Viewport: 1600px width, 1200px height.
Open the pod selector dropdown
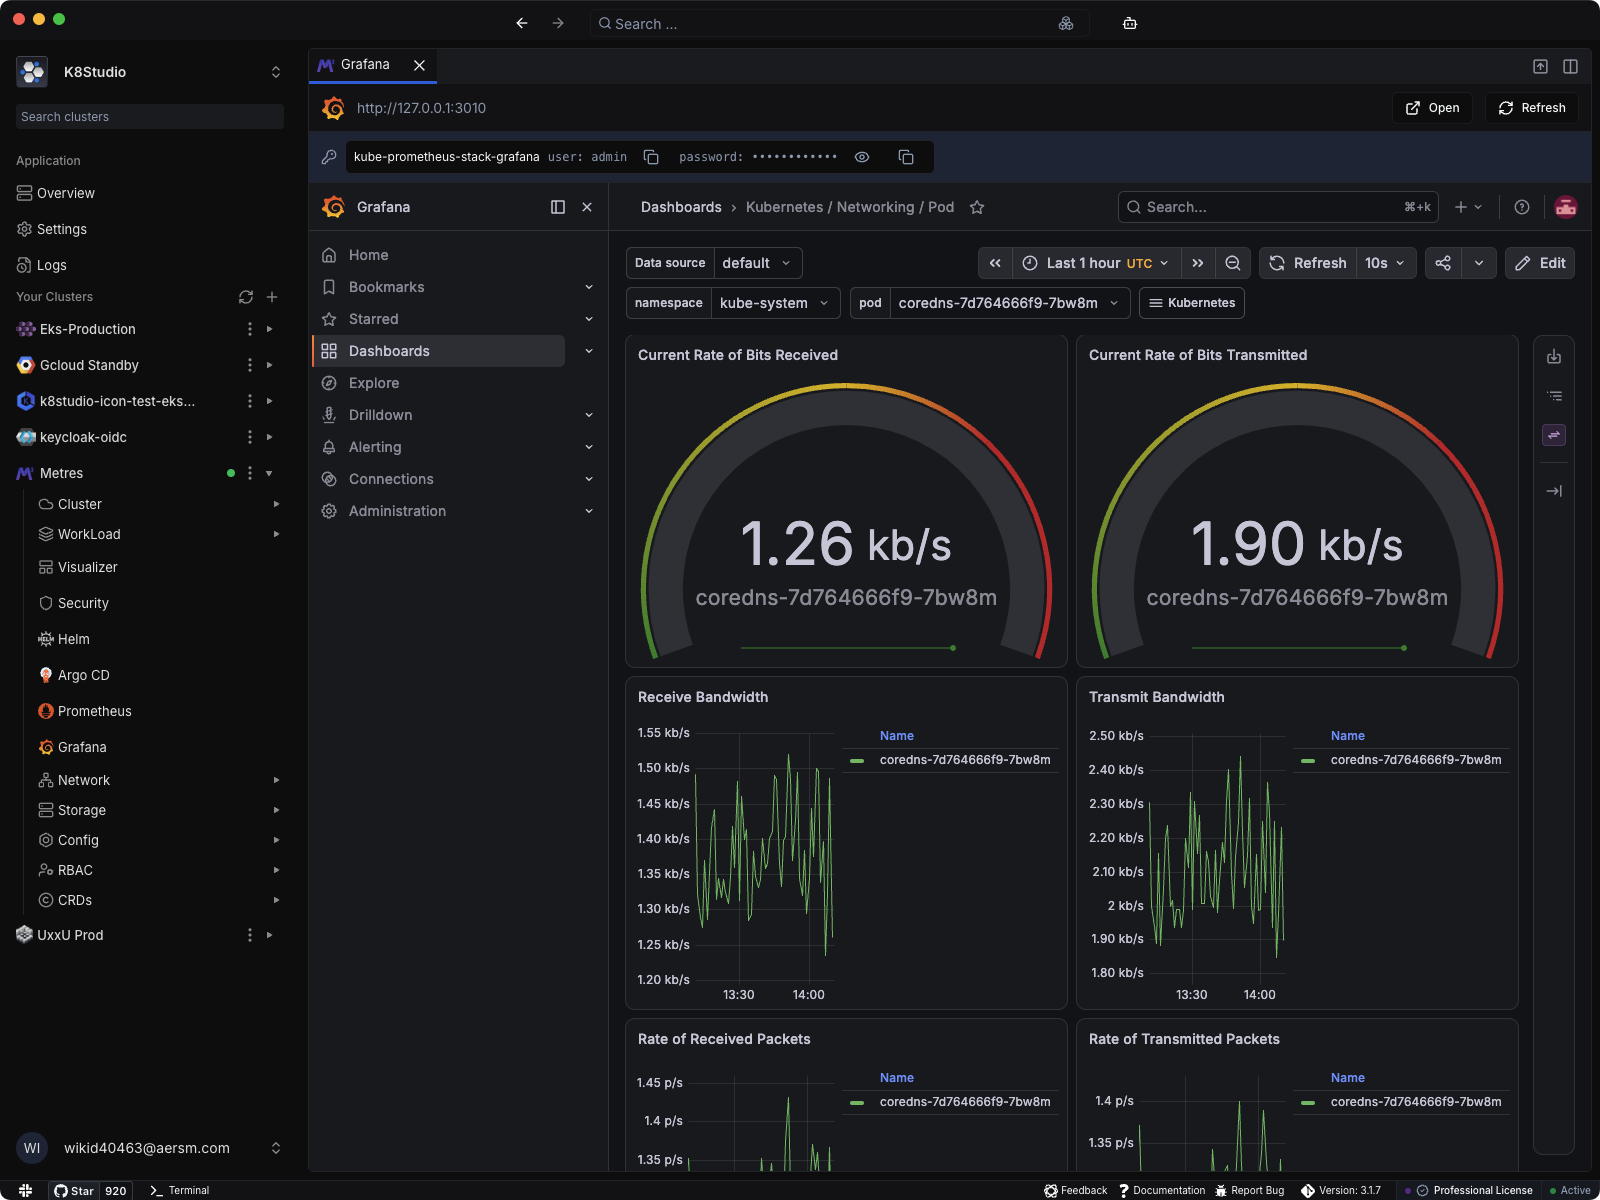(x=1009, y=303)
